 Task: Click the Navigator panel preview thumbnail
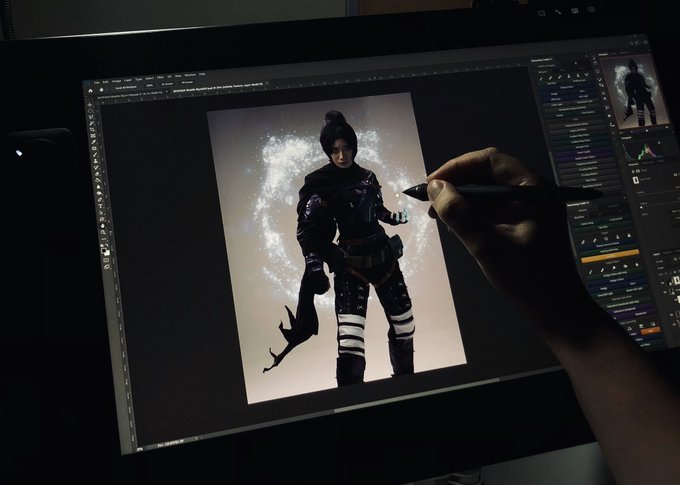click(x=637, y=92)
